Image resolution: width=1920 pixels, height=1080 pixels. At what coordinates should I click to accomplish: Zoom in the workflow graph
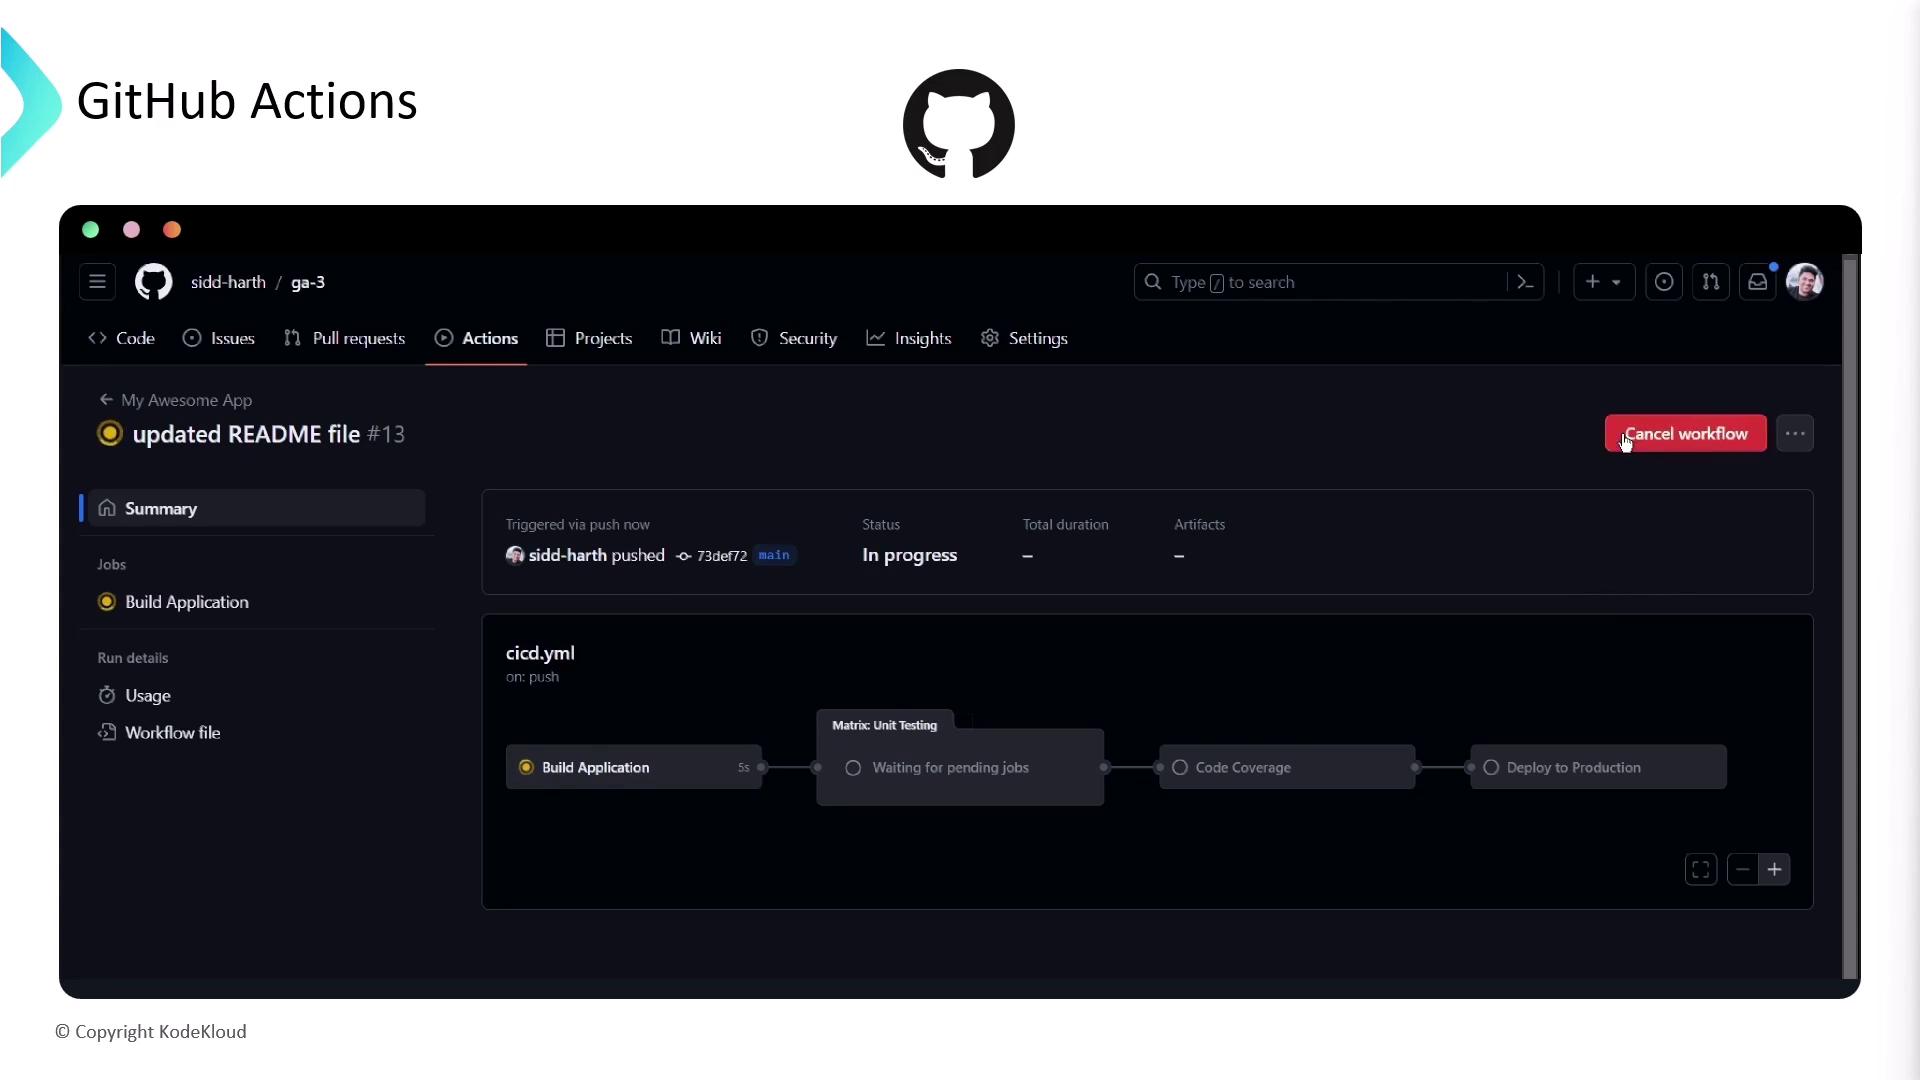(x=1775, y=870)
